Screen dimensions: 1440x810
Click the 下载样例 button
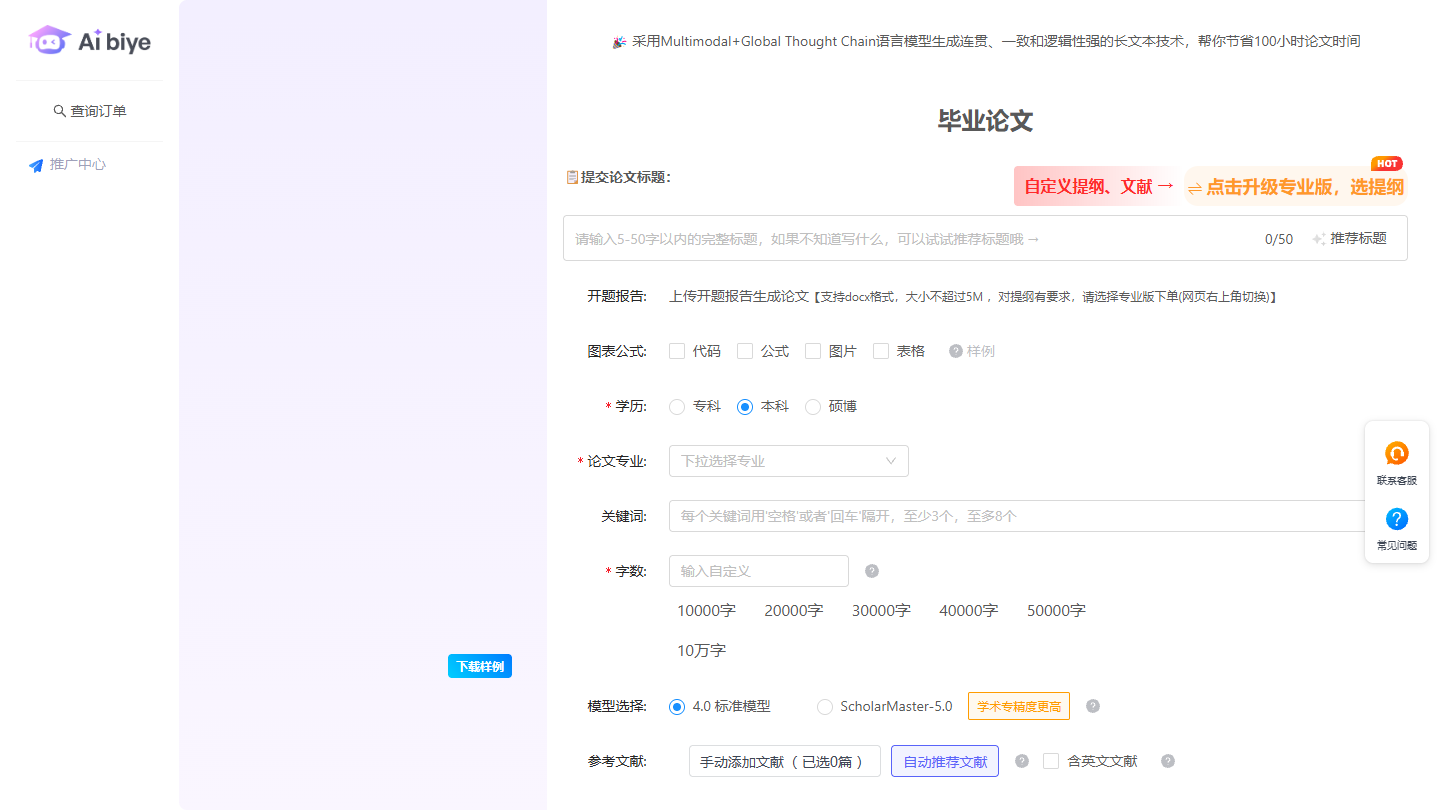(480, 666)
